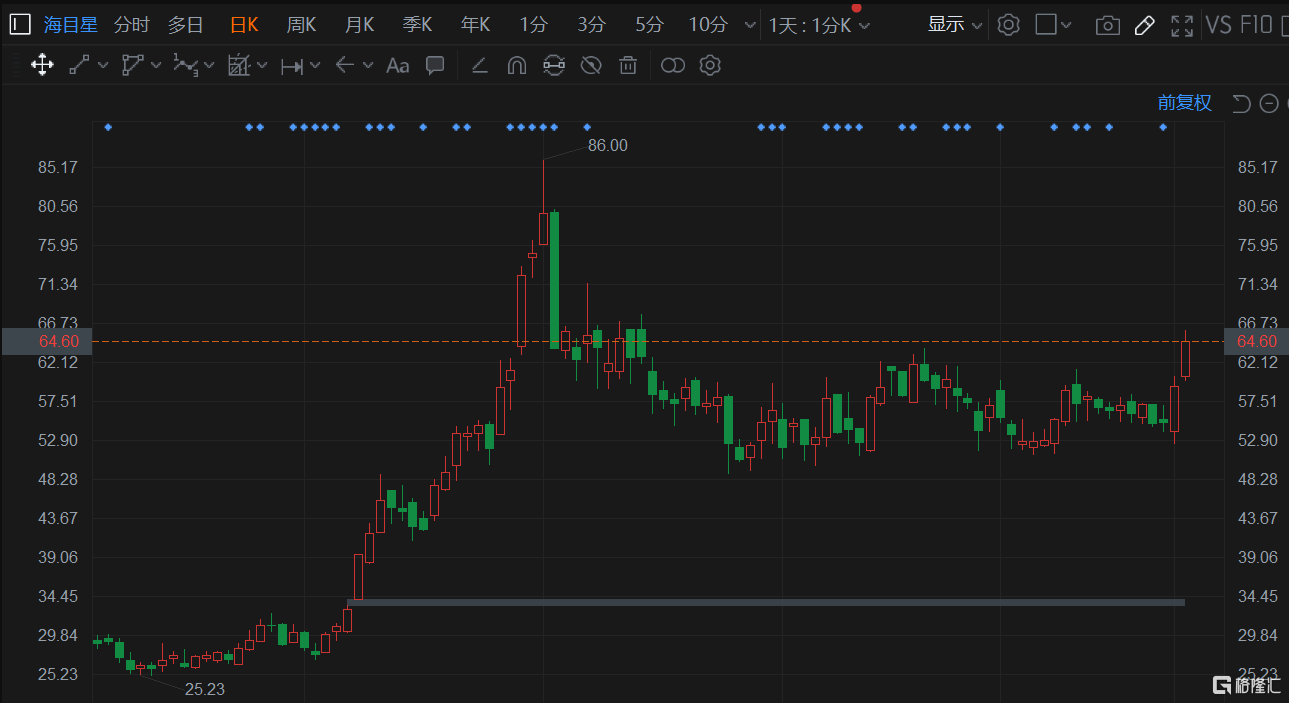
Task: Expand the line tool dropdown arrow
Action: 103,66
